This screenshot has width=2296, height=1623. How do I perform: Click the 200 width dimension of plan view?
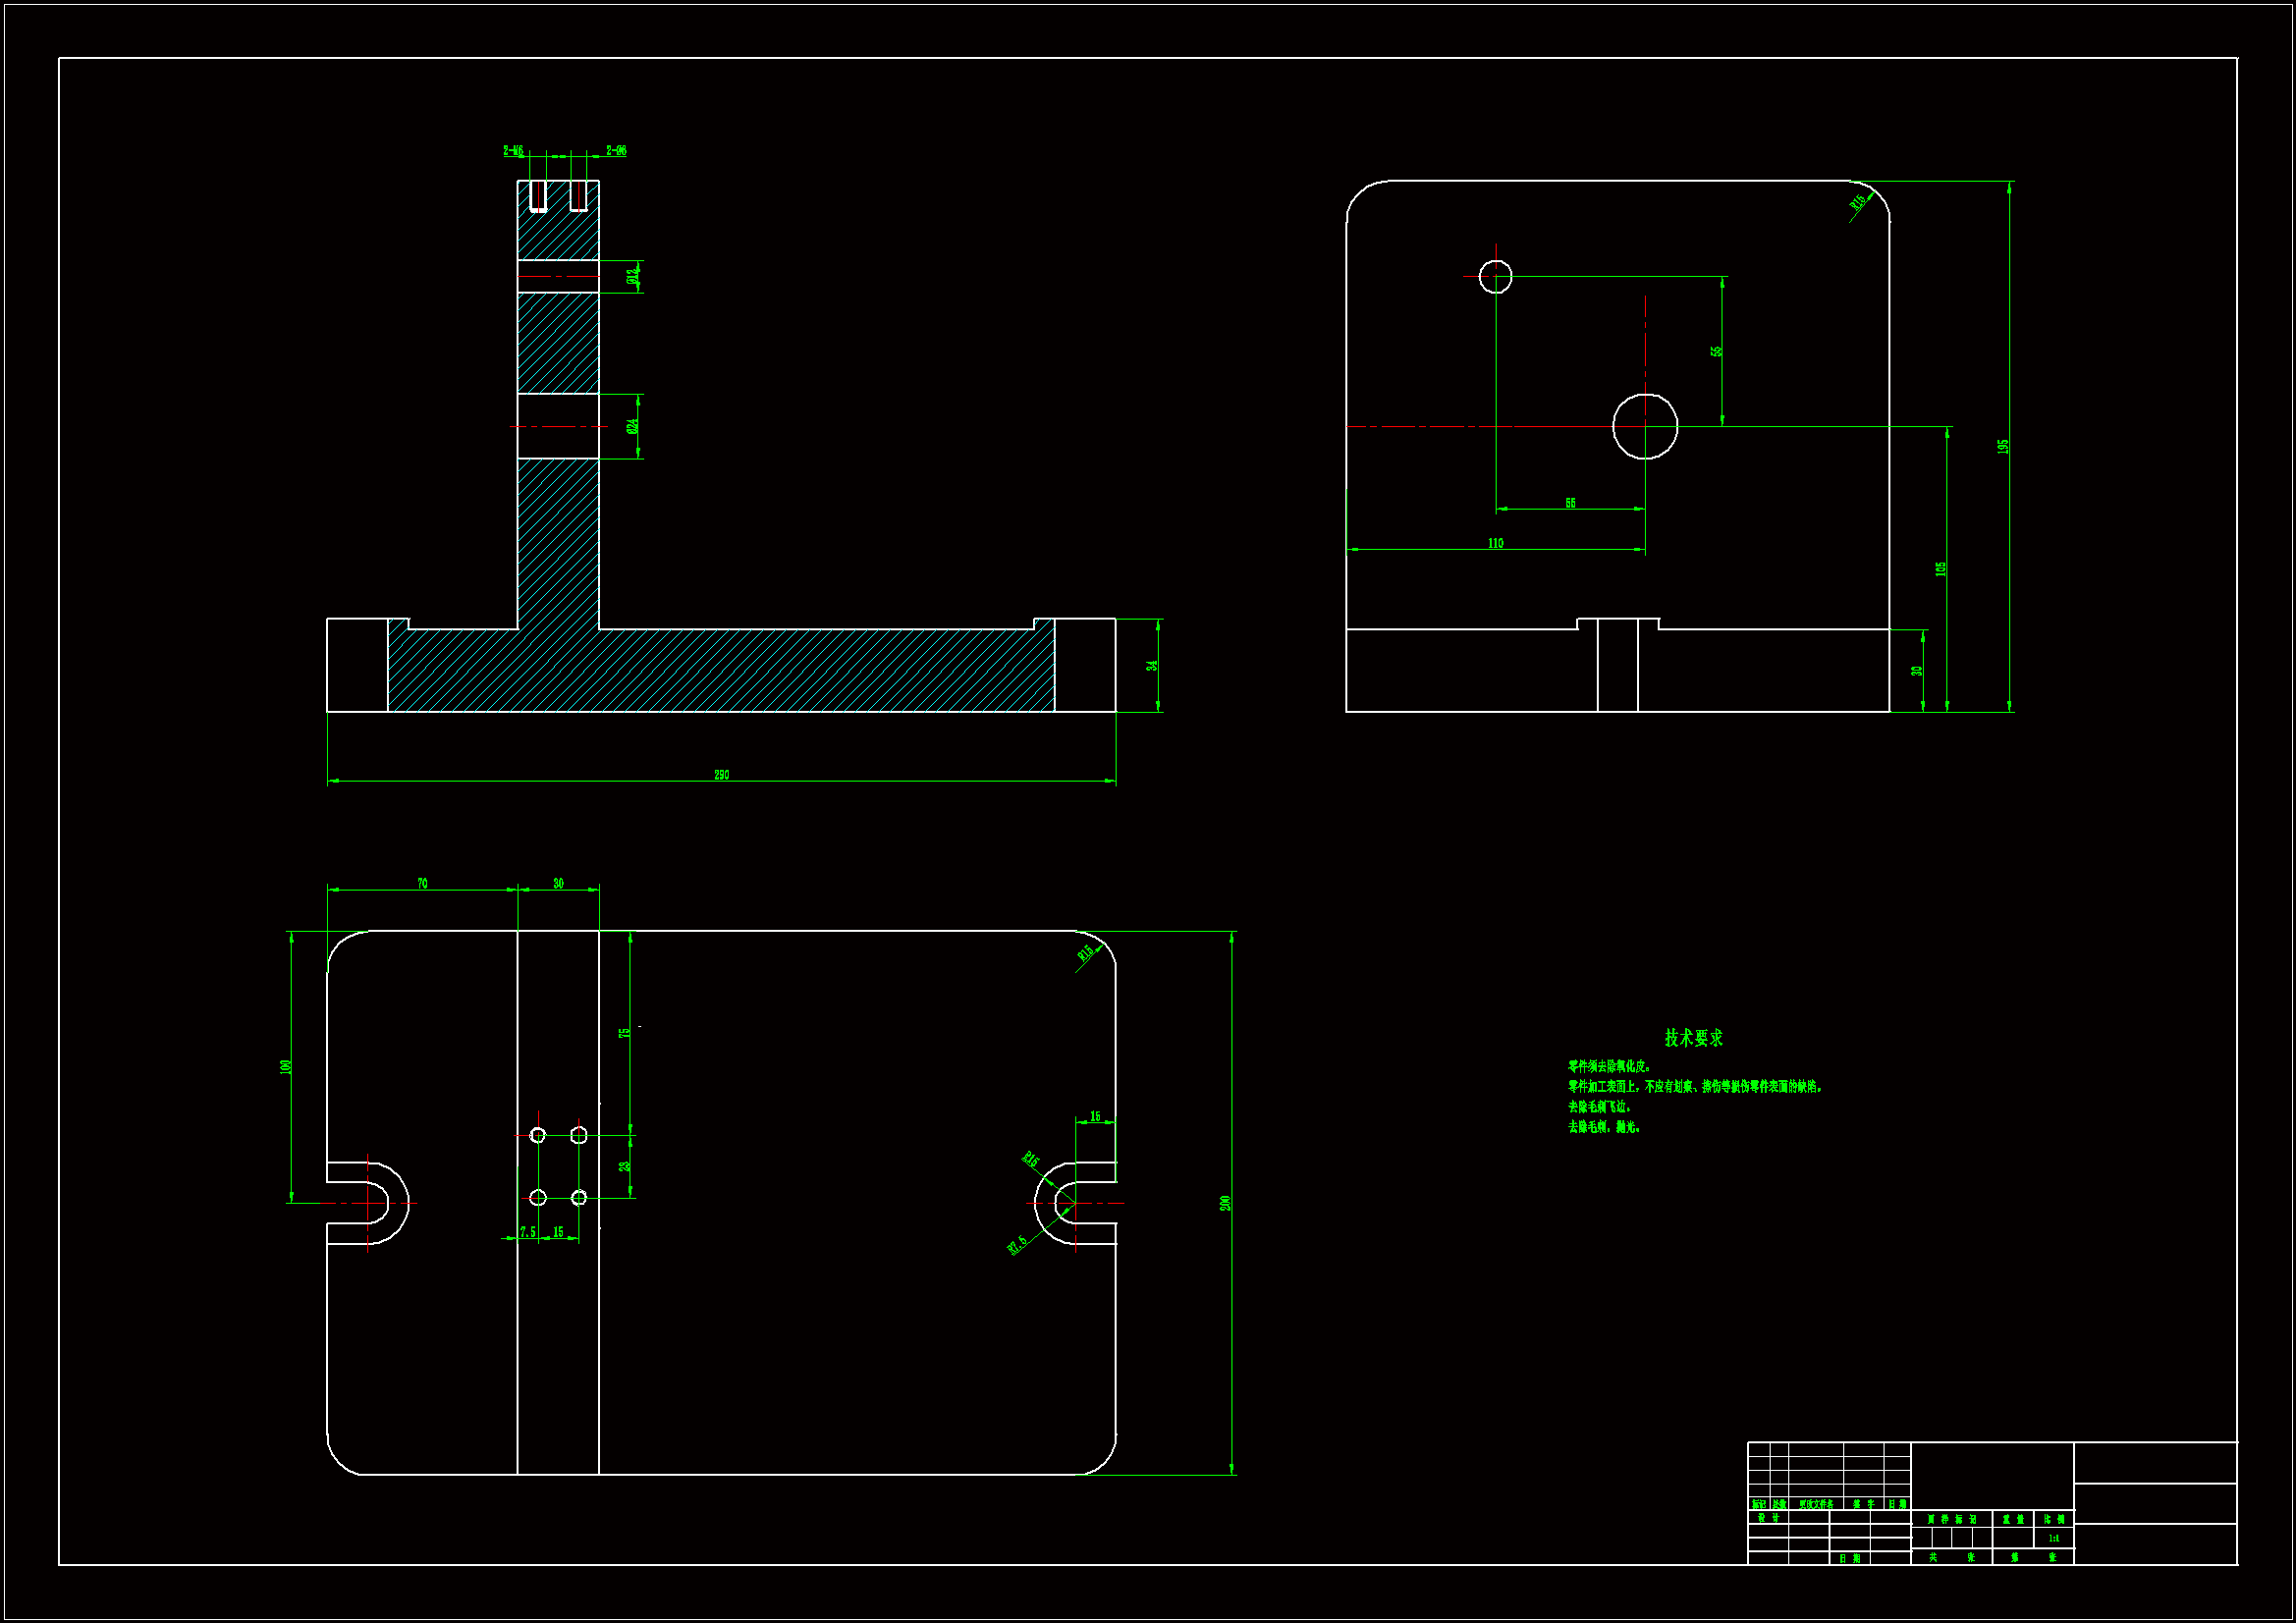coord(1225,1203)
